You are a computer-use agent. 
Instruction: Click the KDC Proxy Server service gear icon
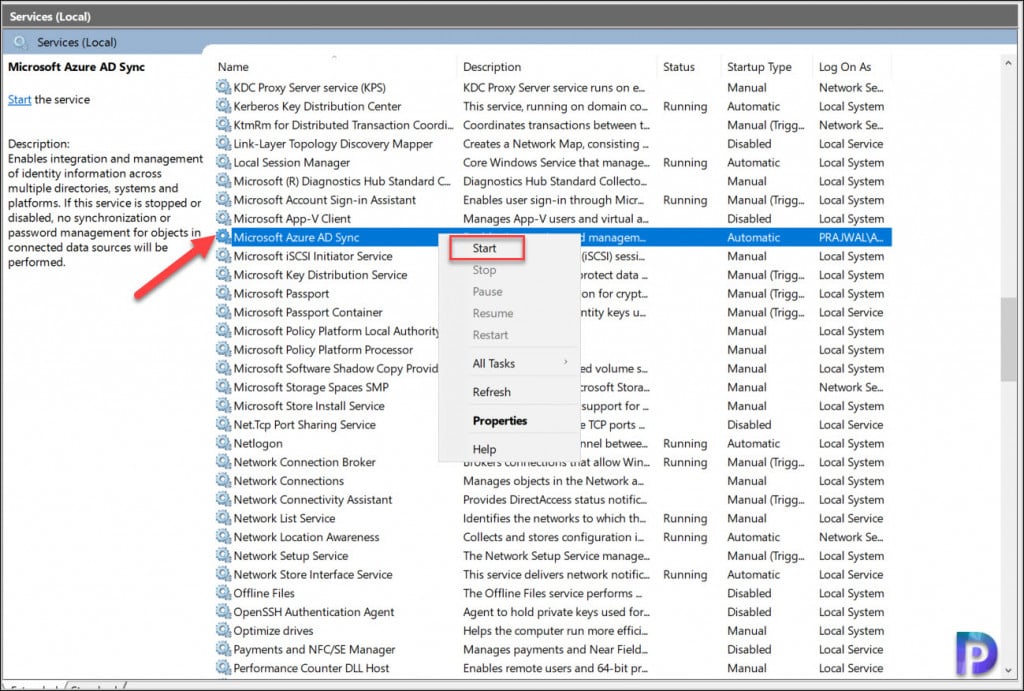(223, 87)
